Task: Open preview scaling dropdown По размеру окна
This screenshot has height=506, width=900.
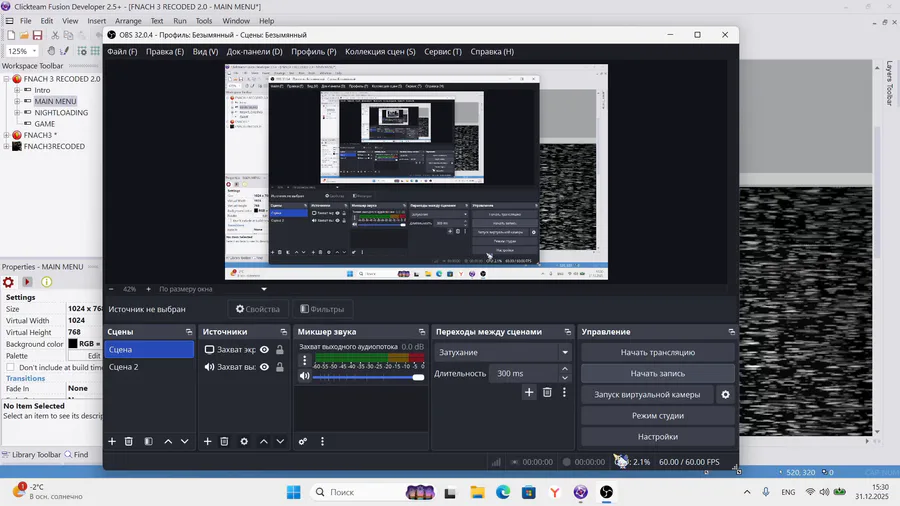Action: pos(213,289)
